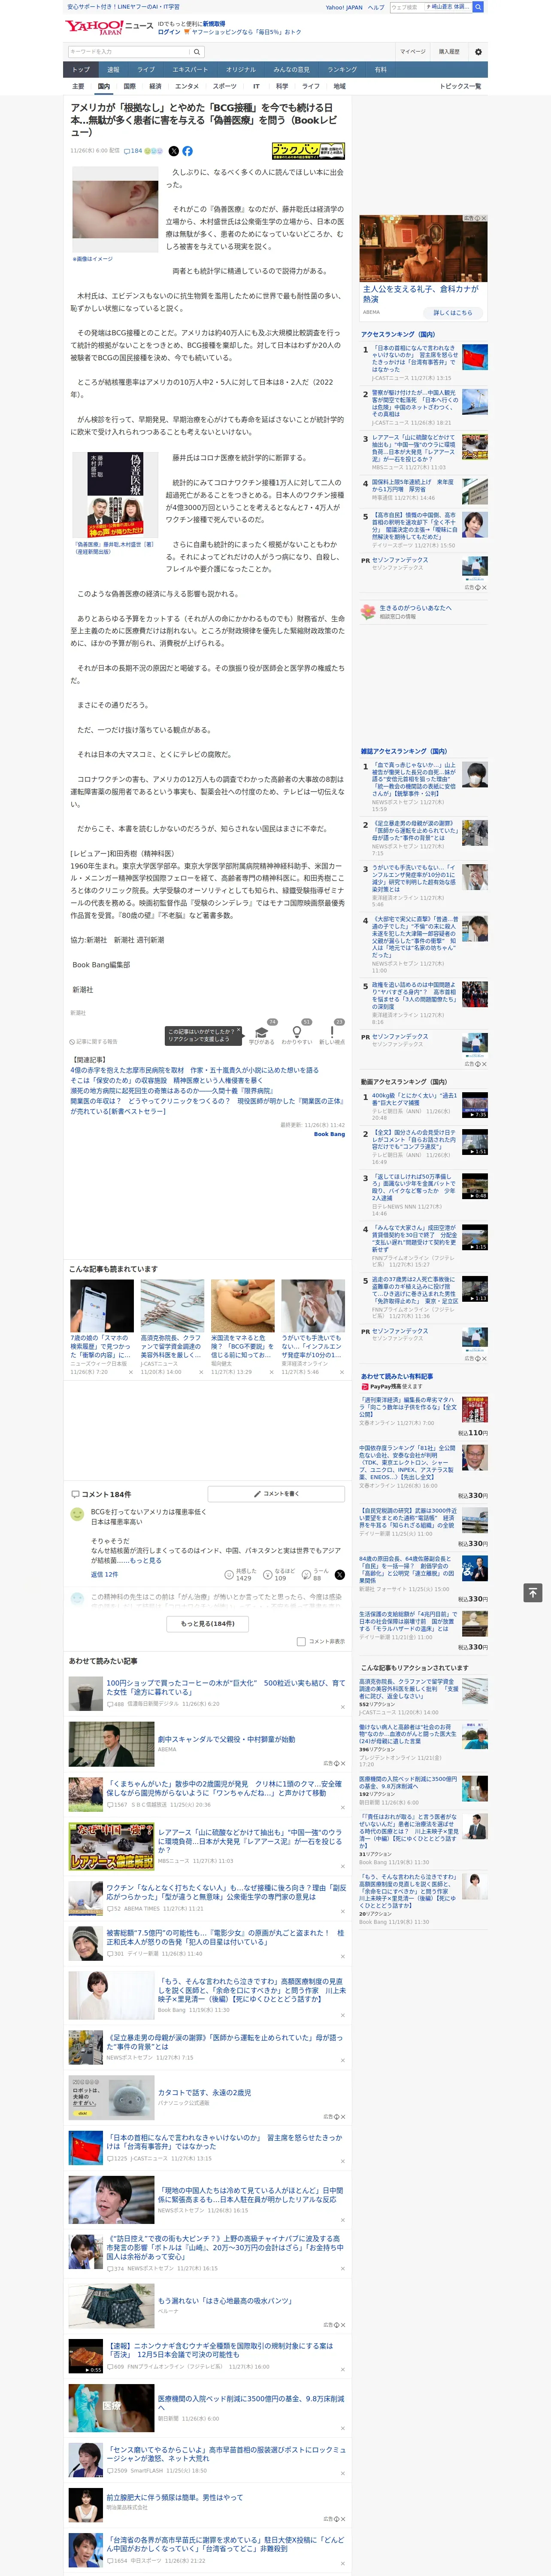This screenshot has height=2576, width=551.
Task: Click the Book Bang source link
Action: pyautogui.click(x=329, y=1134)
